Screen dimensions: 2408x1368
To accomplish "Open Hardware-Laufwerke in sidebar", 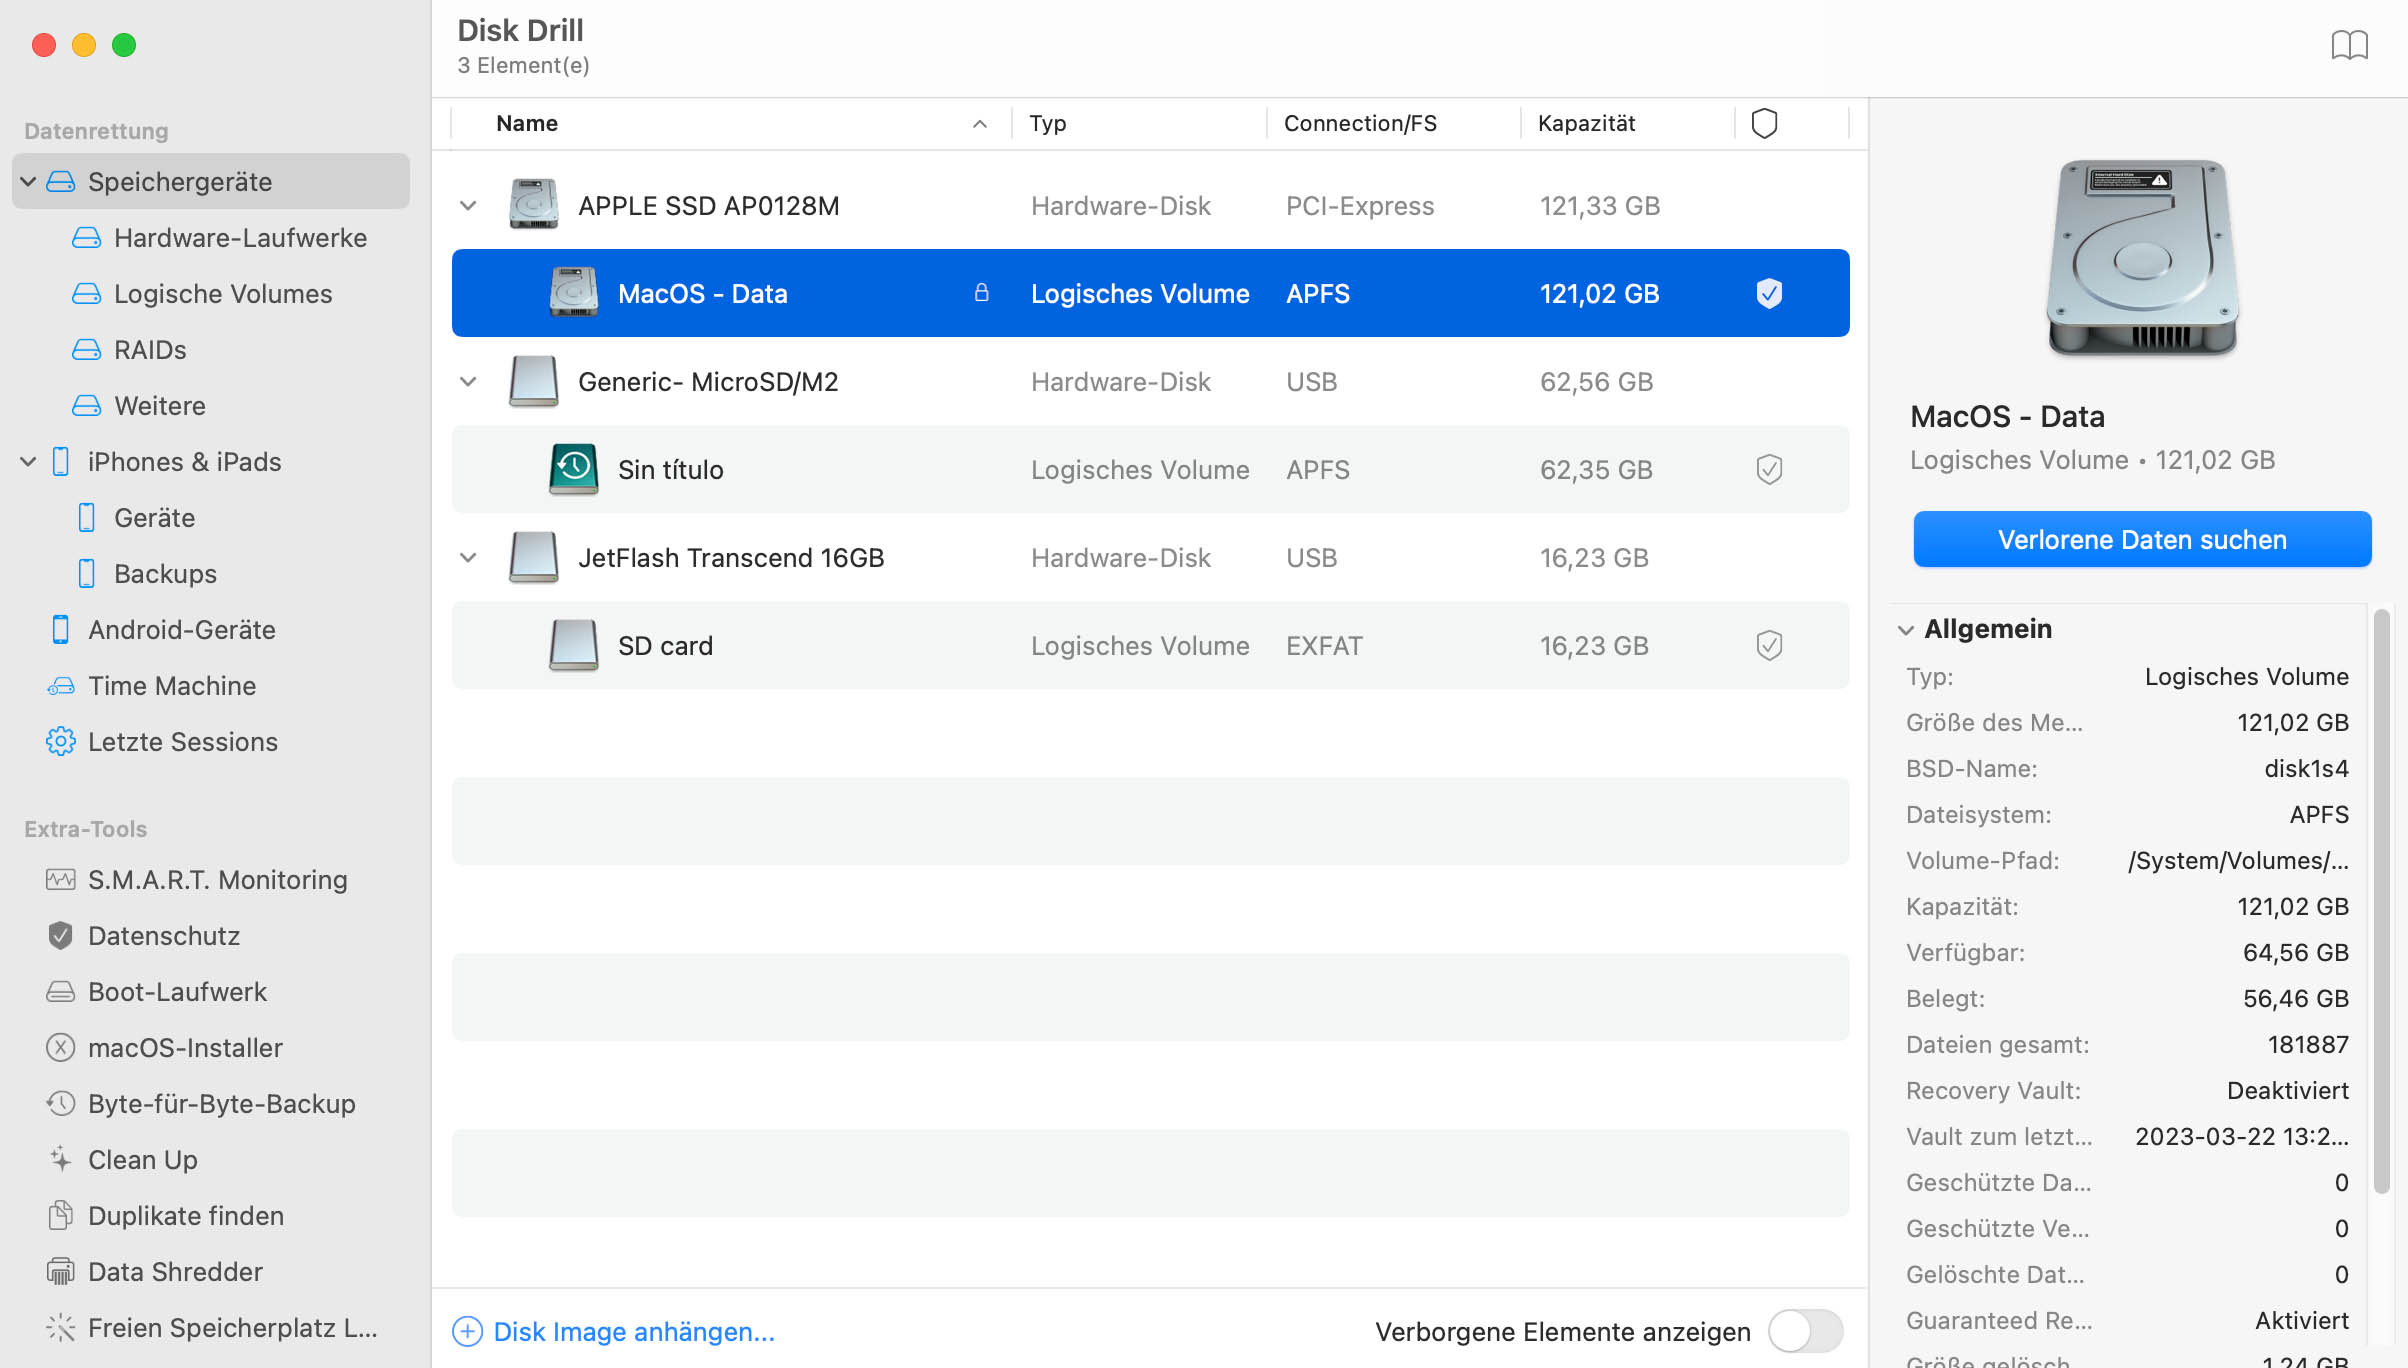I will tap(240, 238).
